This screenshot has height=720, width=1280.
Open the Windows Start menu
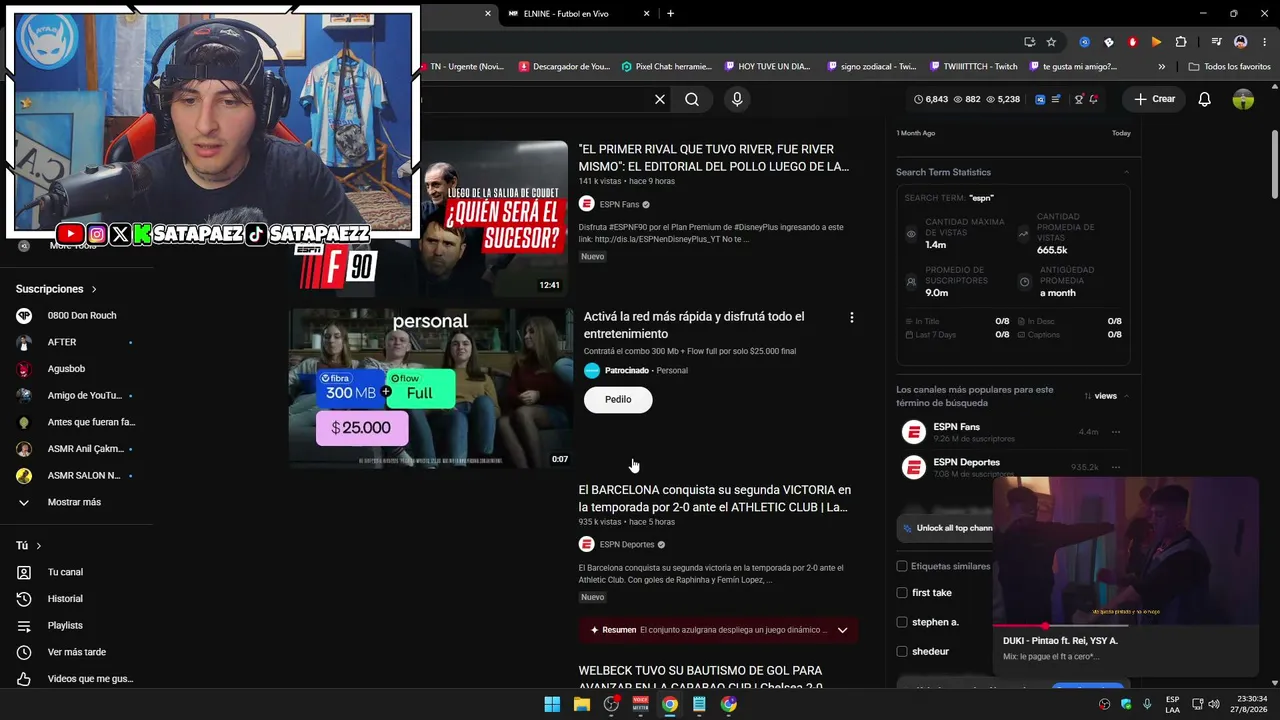[x=552, y=704]
